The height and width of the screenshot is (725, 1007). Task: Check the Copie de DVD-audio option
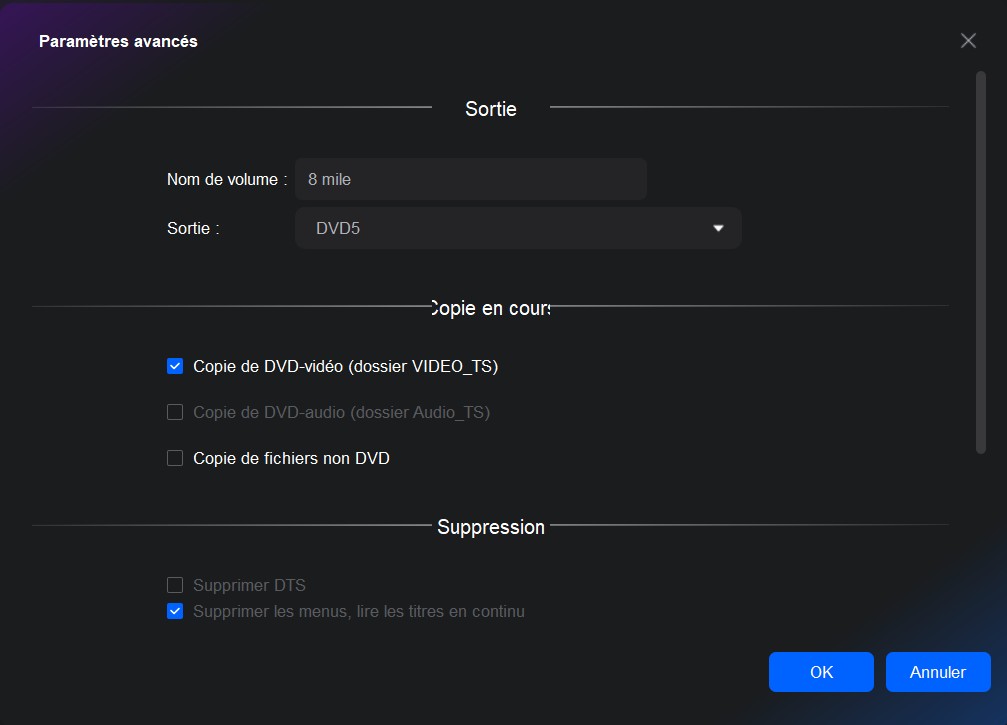click(x=175, y=412)
